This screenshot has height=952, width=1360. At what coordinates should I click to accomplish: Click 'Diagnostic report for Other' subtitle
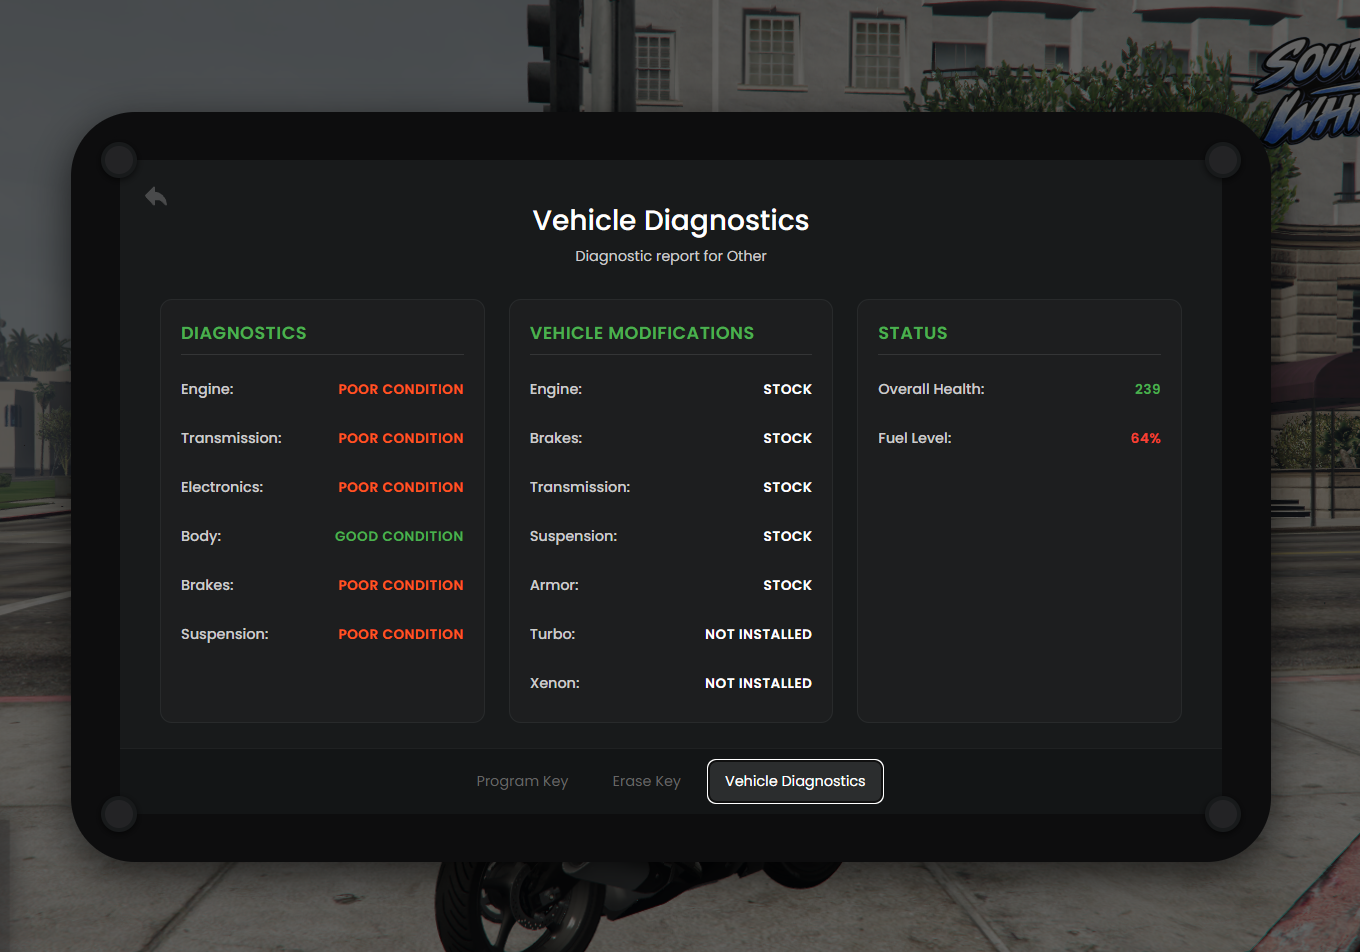tap(671, 256)
